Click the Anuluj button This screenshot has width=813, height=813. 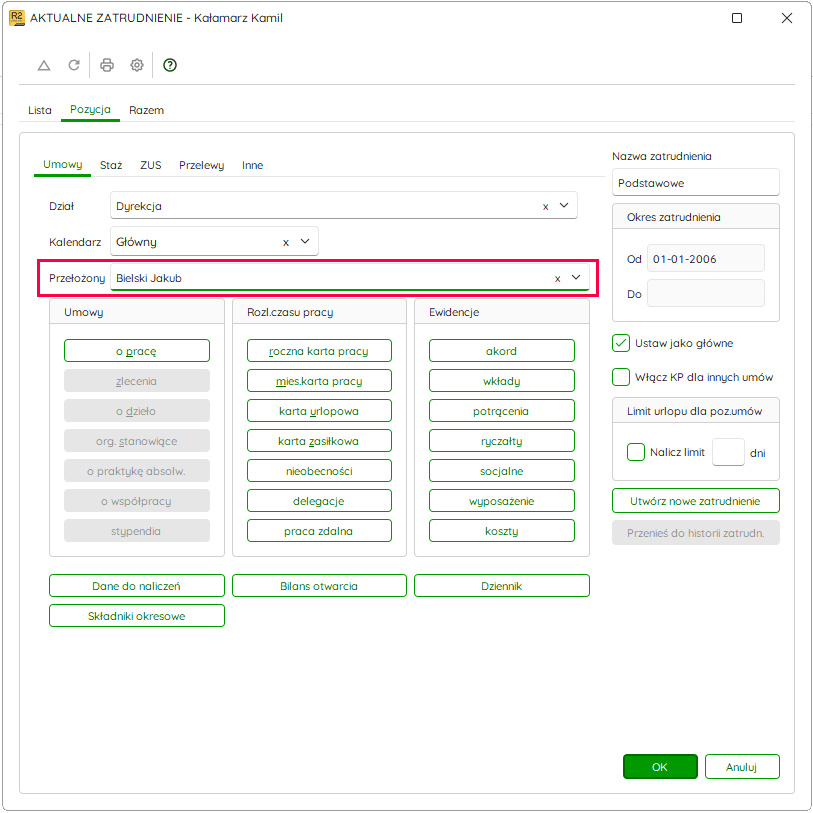(742, 767)
